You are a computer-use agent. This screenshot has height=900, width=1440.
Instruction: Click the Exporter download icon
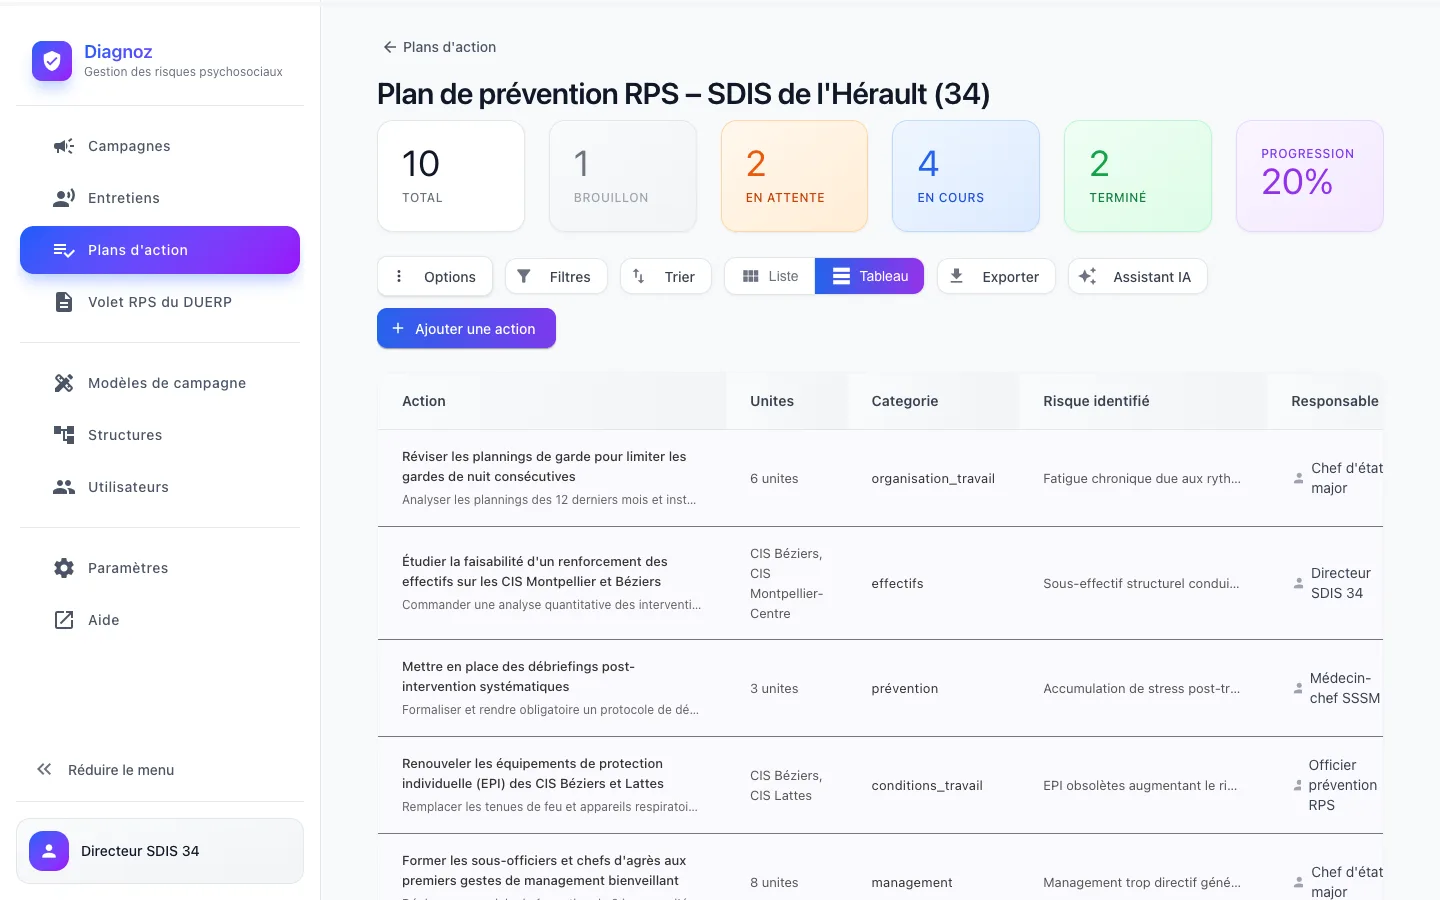coord(957,276)
